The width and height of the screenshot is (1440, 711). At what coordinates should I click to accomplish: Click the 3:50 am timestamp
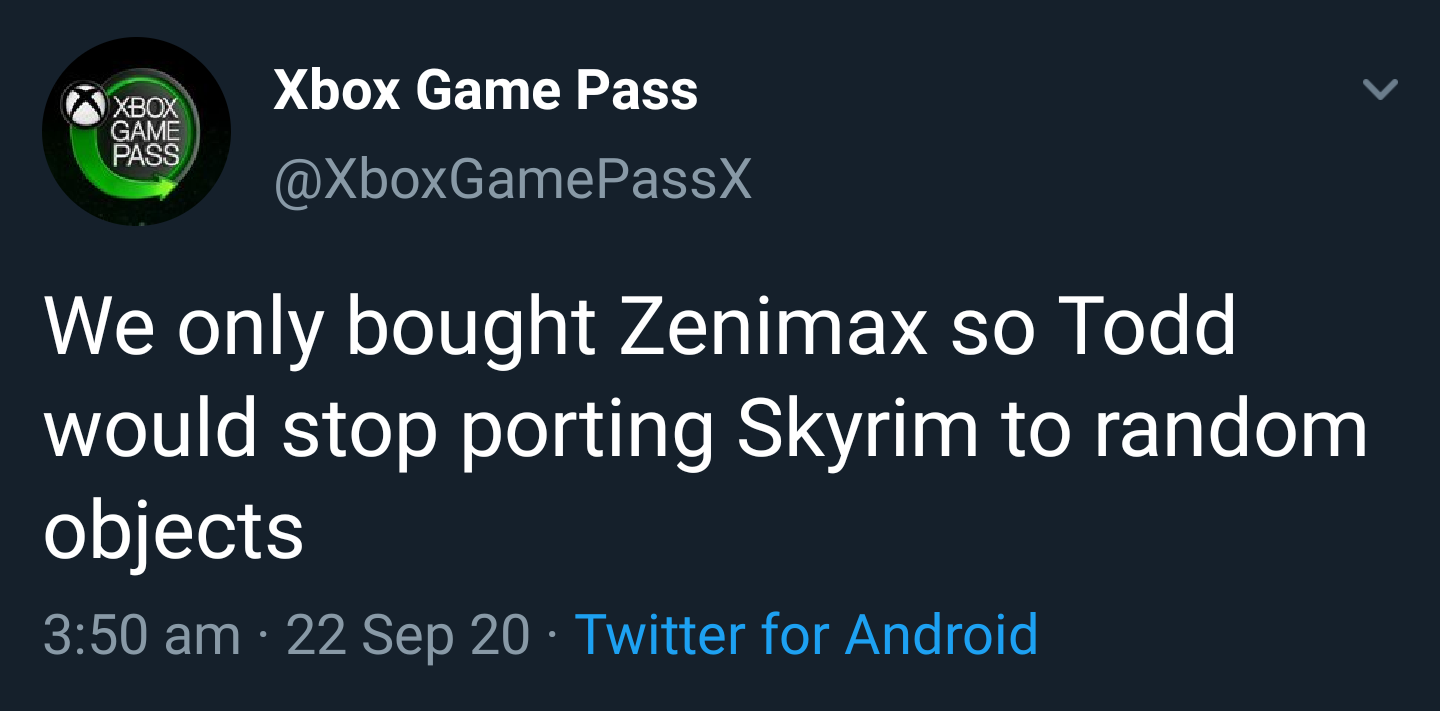pos(141,634)
